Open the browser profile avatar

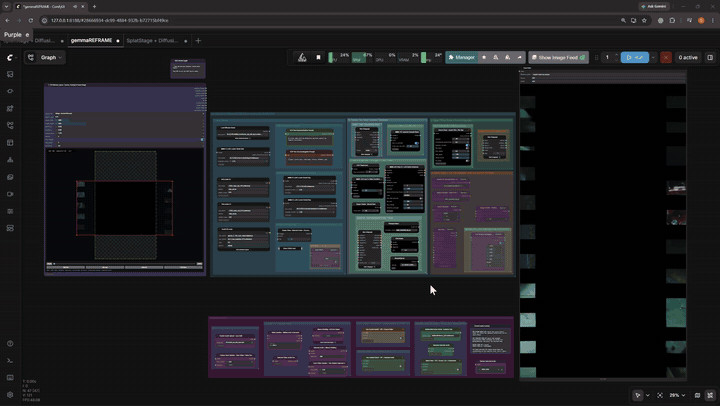[701, 20]
